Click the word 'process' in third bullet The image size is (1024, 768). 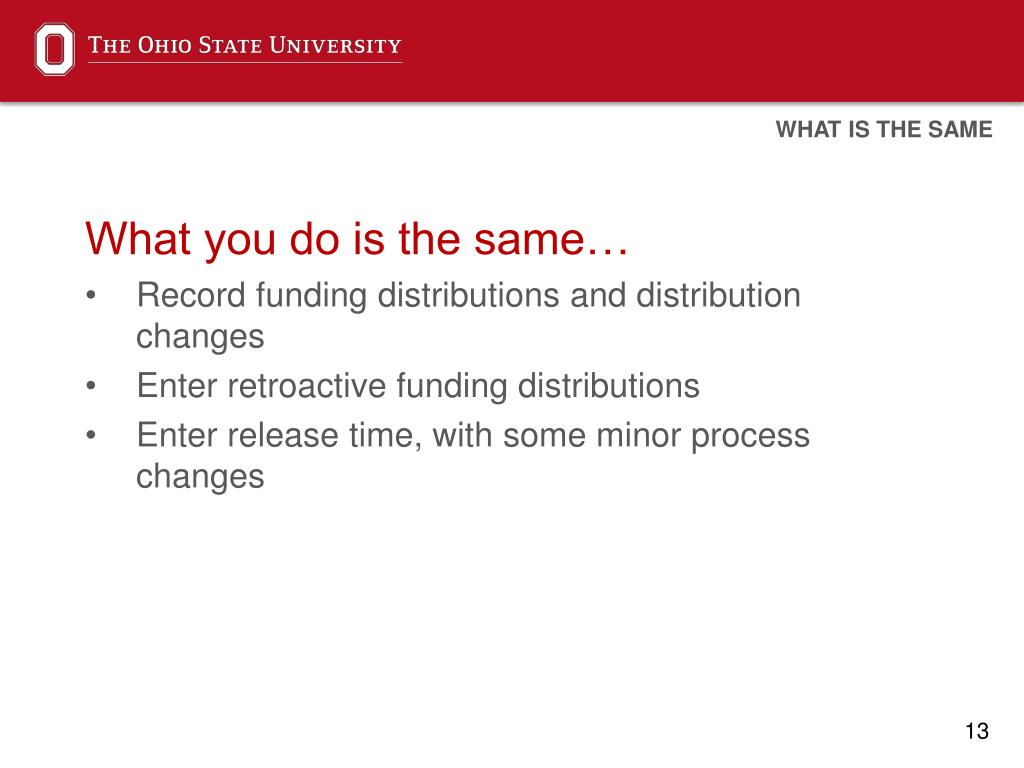coord(750,436)
